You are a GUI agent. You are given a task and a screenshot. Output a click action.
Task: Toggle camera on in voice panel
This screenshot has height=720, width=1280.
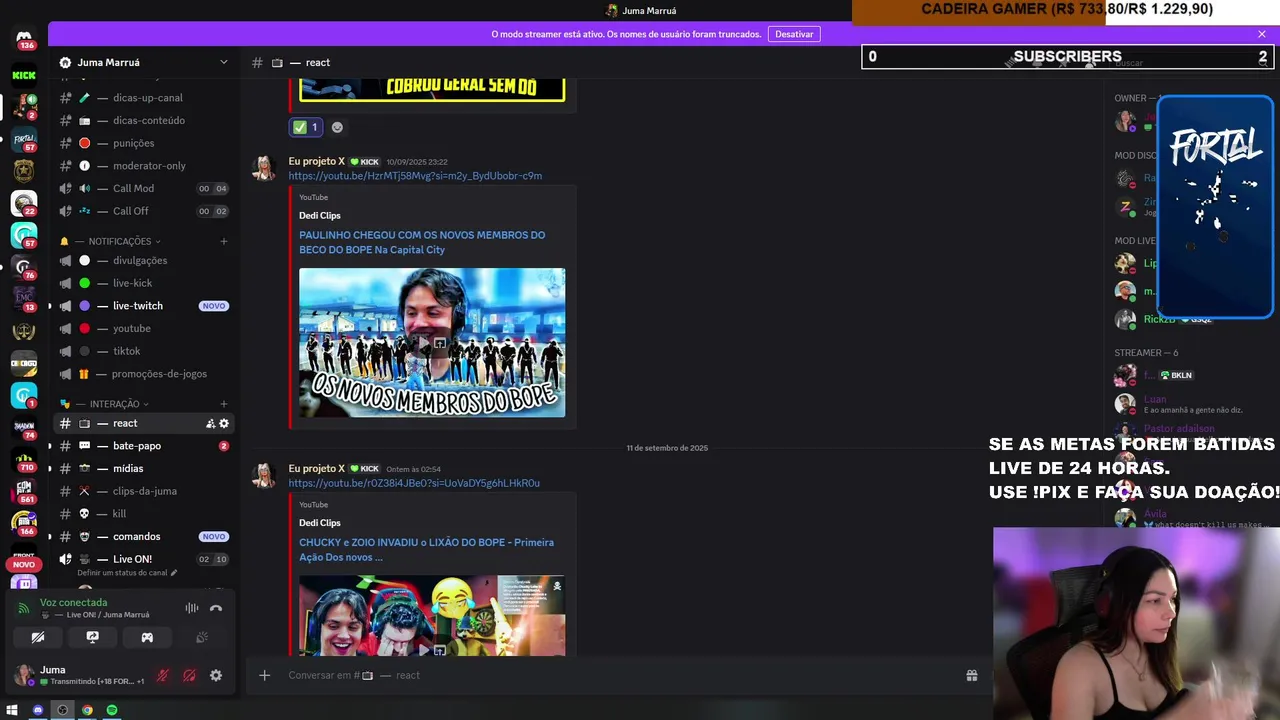(38, 637)
